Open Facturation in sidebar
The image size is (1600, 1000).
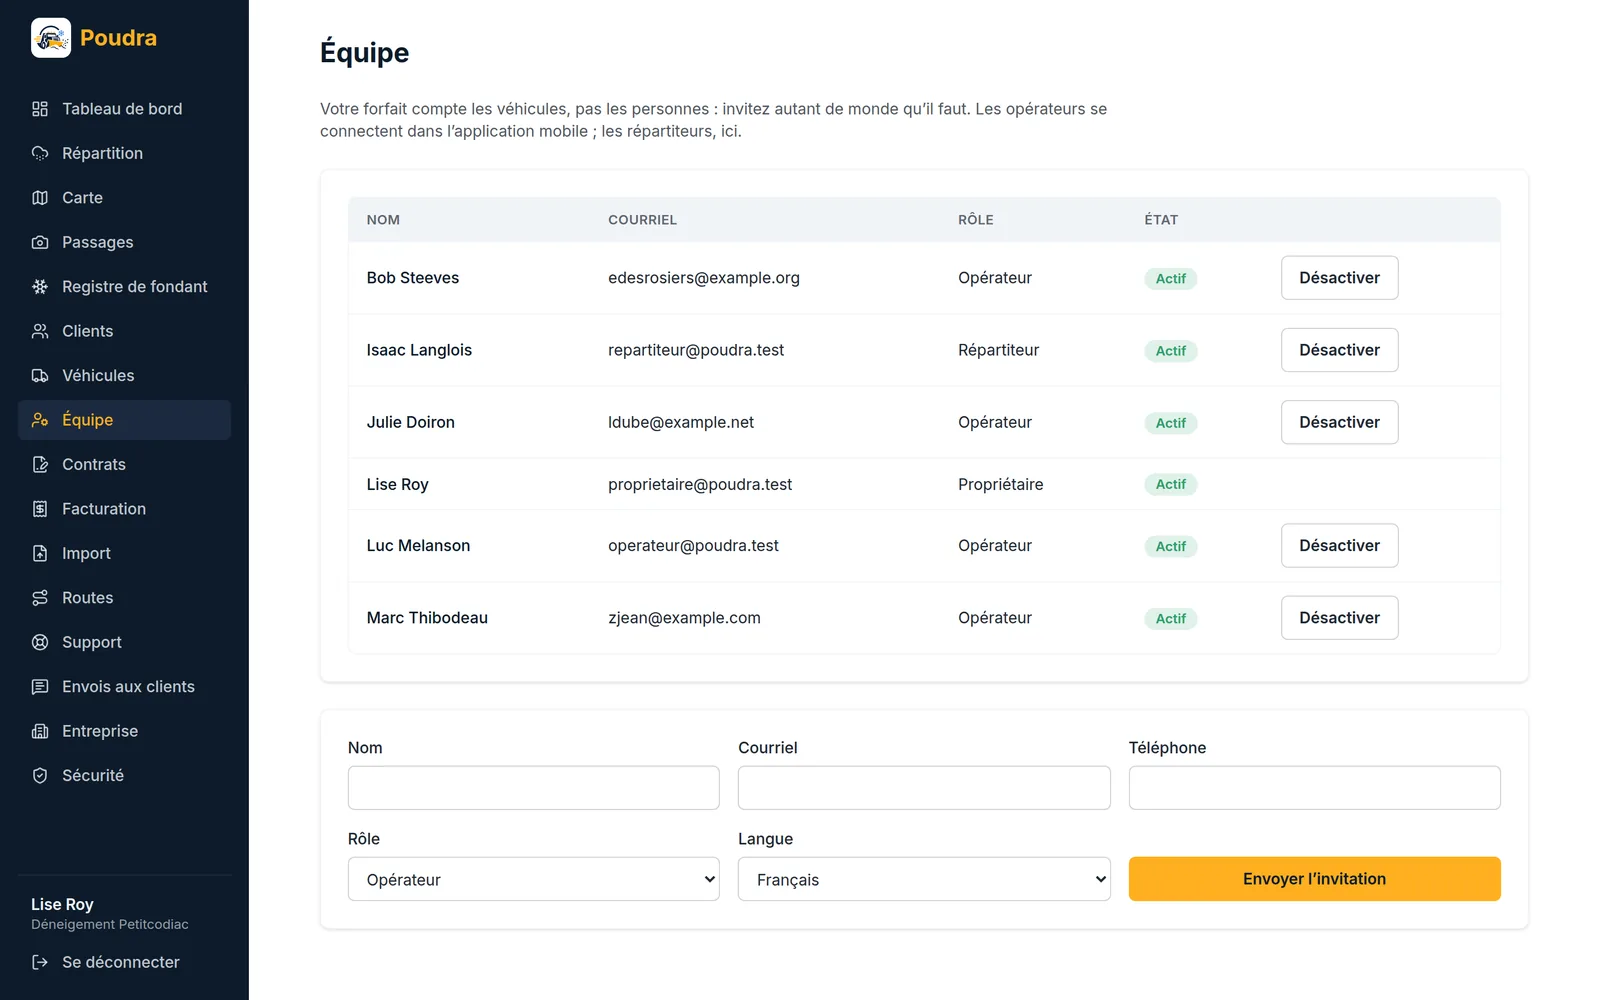pos(124,509)
